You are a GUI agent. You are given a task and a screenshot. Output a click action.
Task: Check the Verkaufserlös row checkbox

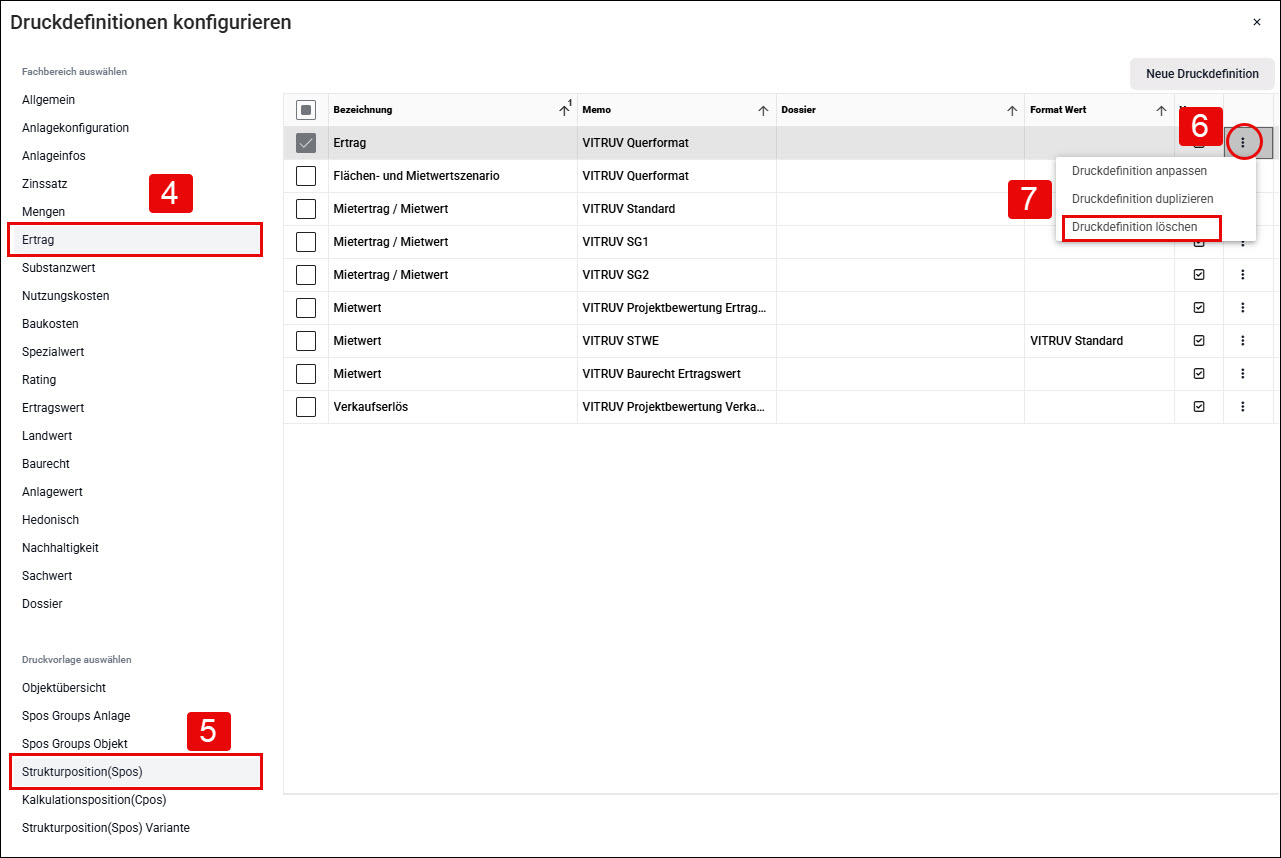point(306,407)
